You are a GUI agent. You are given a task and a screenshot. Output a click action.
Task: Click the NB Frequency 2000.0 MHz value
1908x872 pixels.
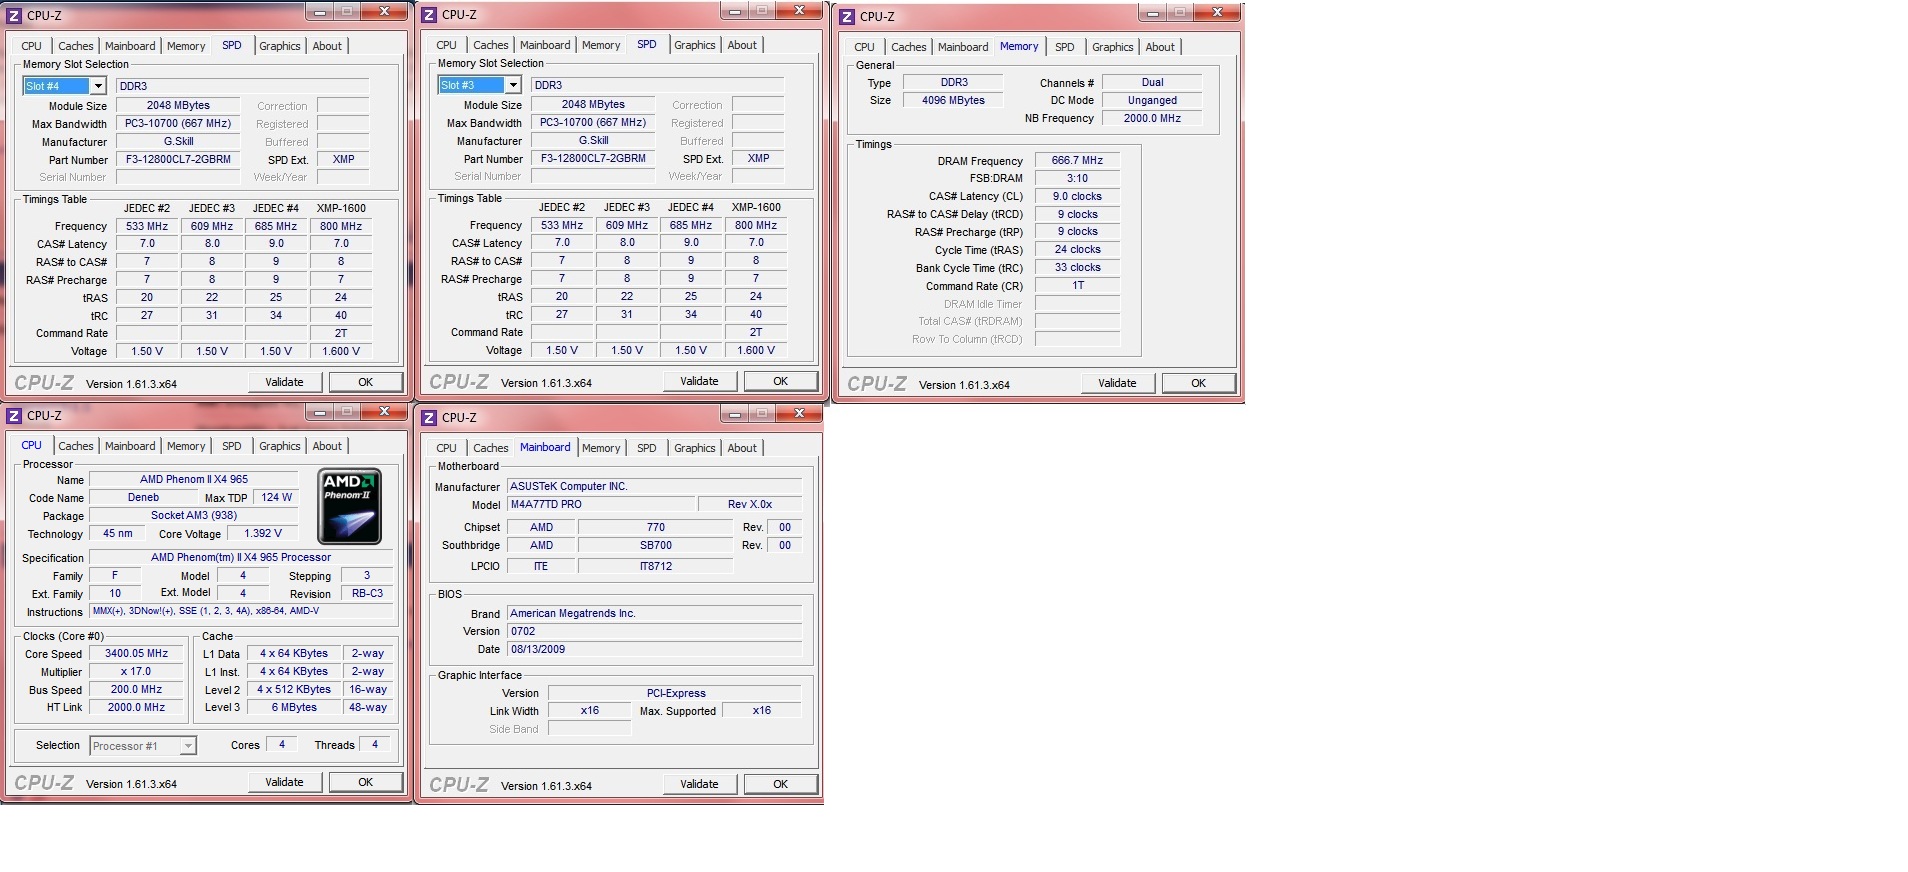(1152, 118)
